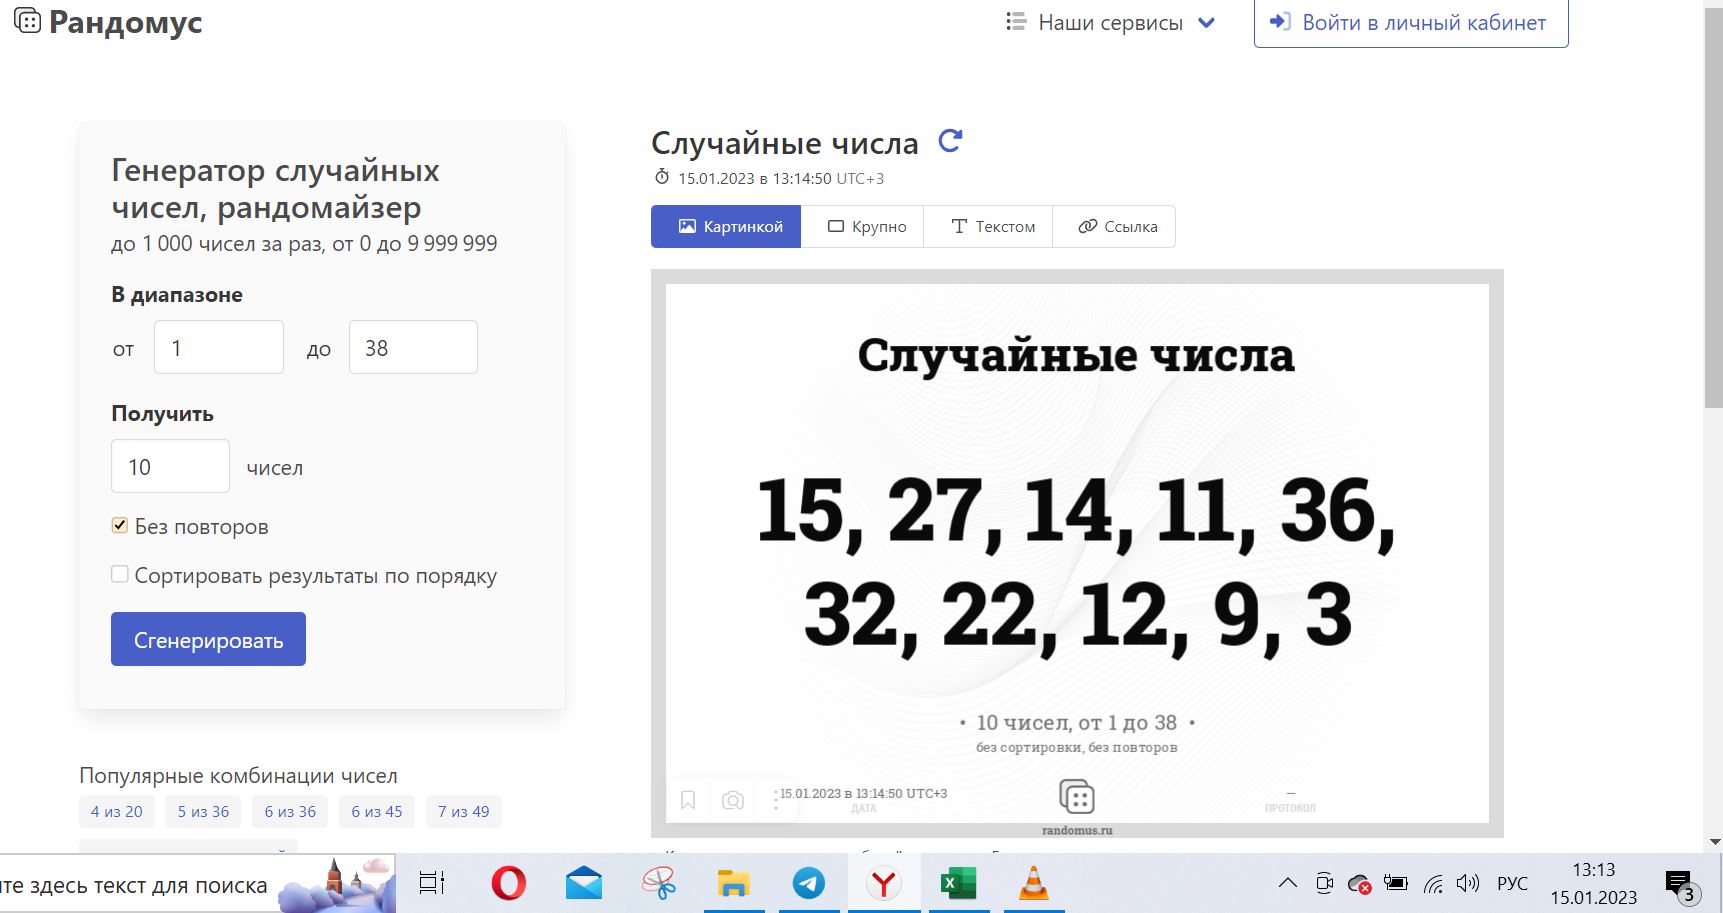Click the scrollbar down arrow
The width and height of the screenshot is (1723, 913).
coord(1714,842)
